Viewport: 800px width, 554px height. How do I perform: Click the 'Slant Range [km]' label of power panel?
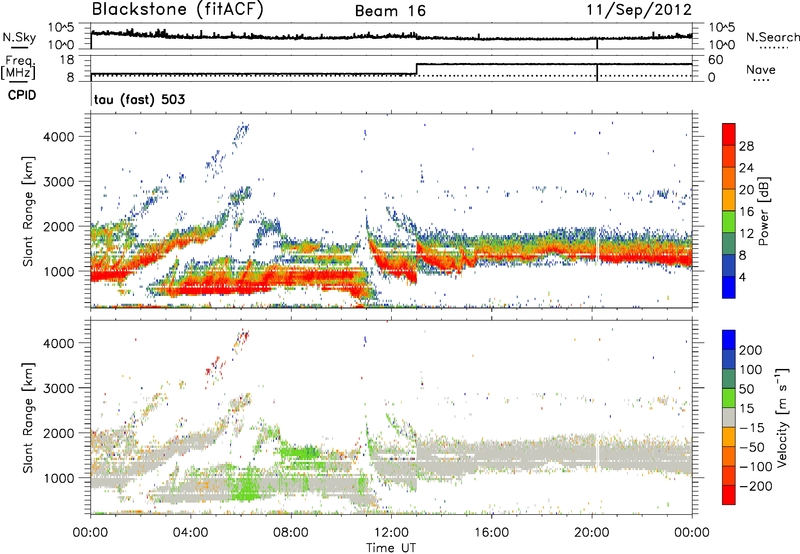coord(28,211)
